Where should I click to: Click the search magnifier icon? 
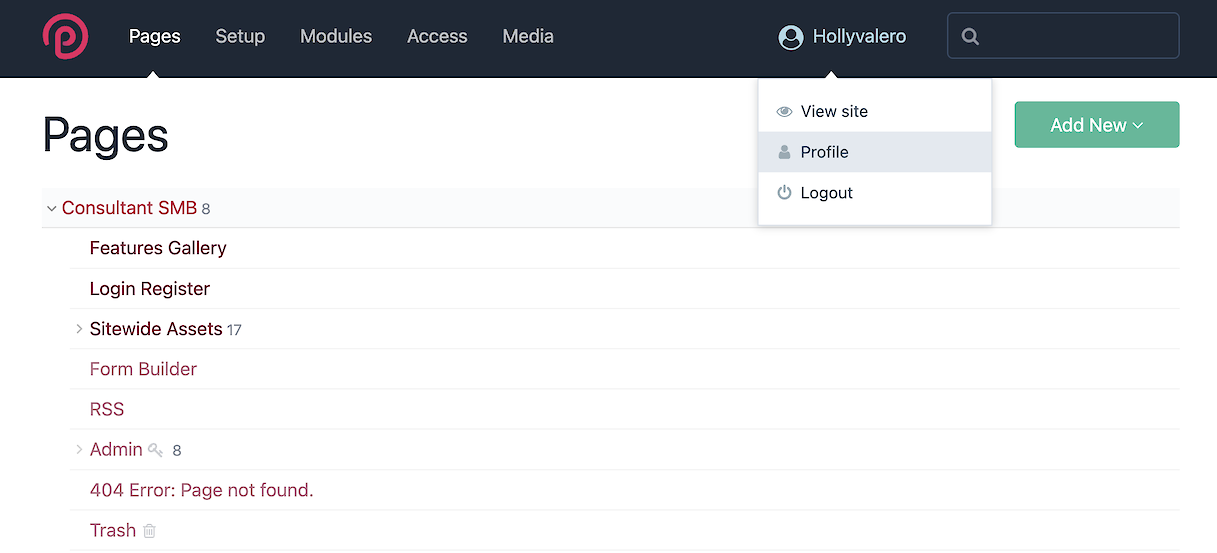click(969, 37)
